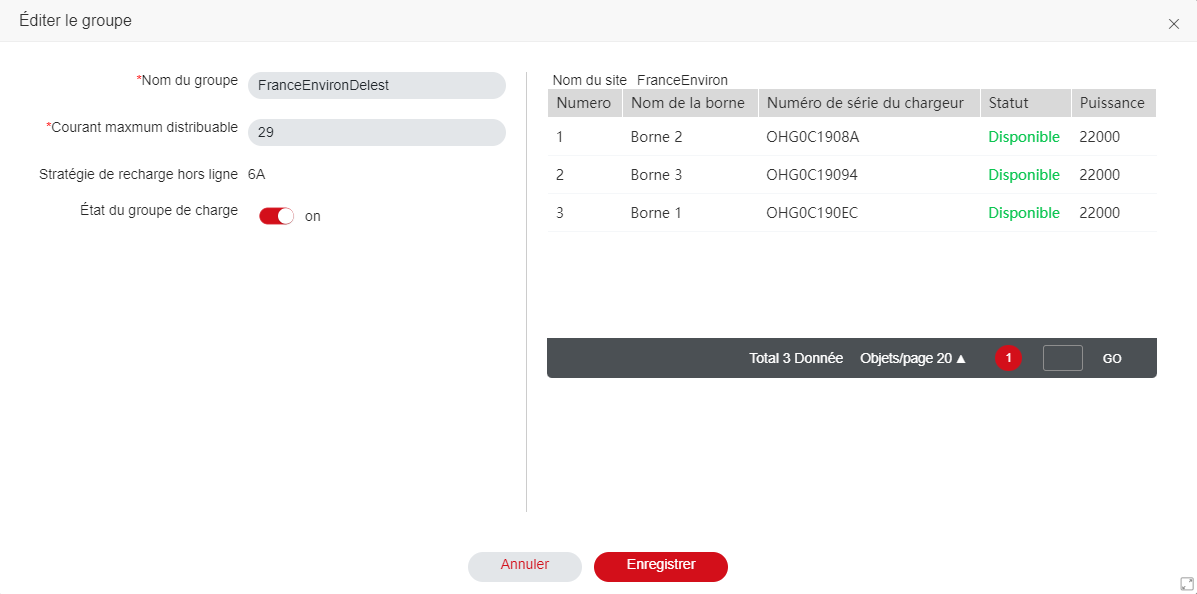
Task: Click the Stratégie de recharge hors ligne label
Action: [138, 174]
